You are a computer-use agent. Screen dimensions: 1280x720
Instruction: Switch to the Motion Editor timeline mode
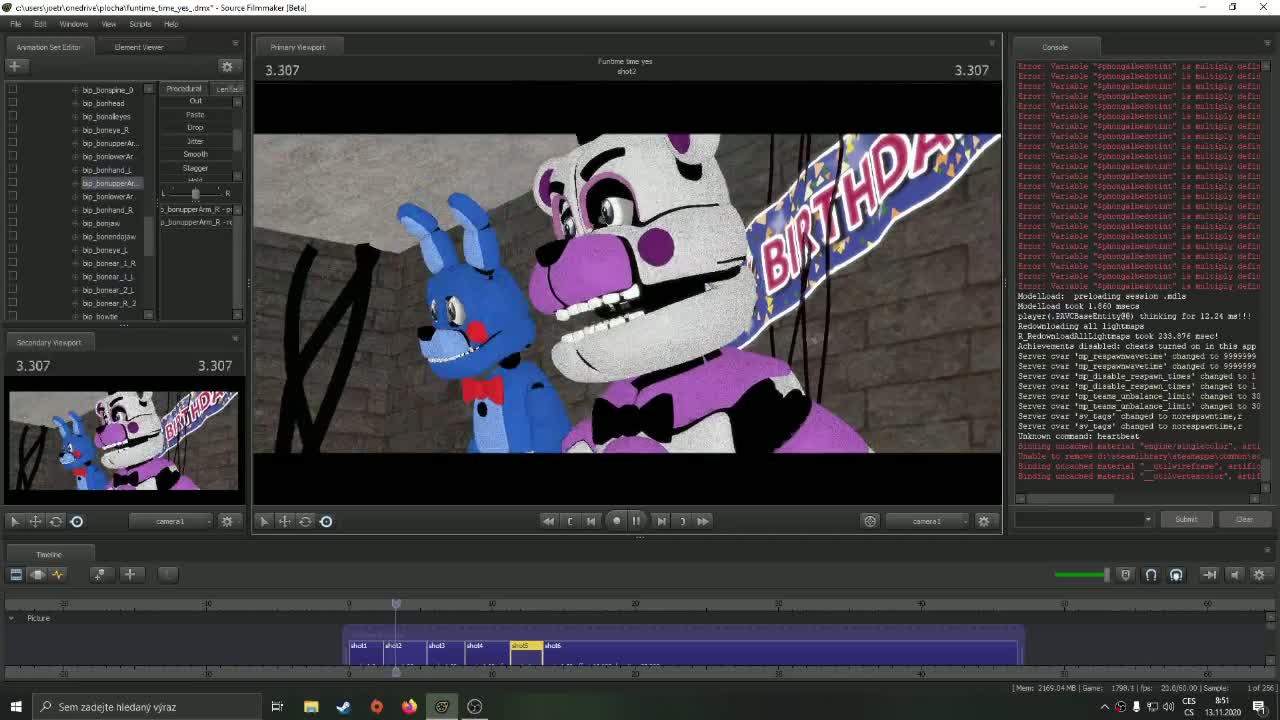pos(37,574)
